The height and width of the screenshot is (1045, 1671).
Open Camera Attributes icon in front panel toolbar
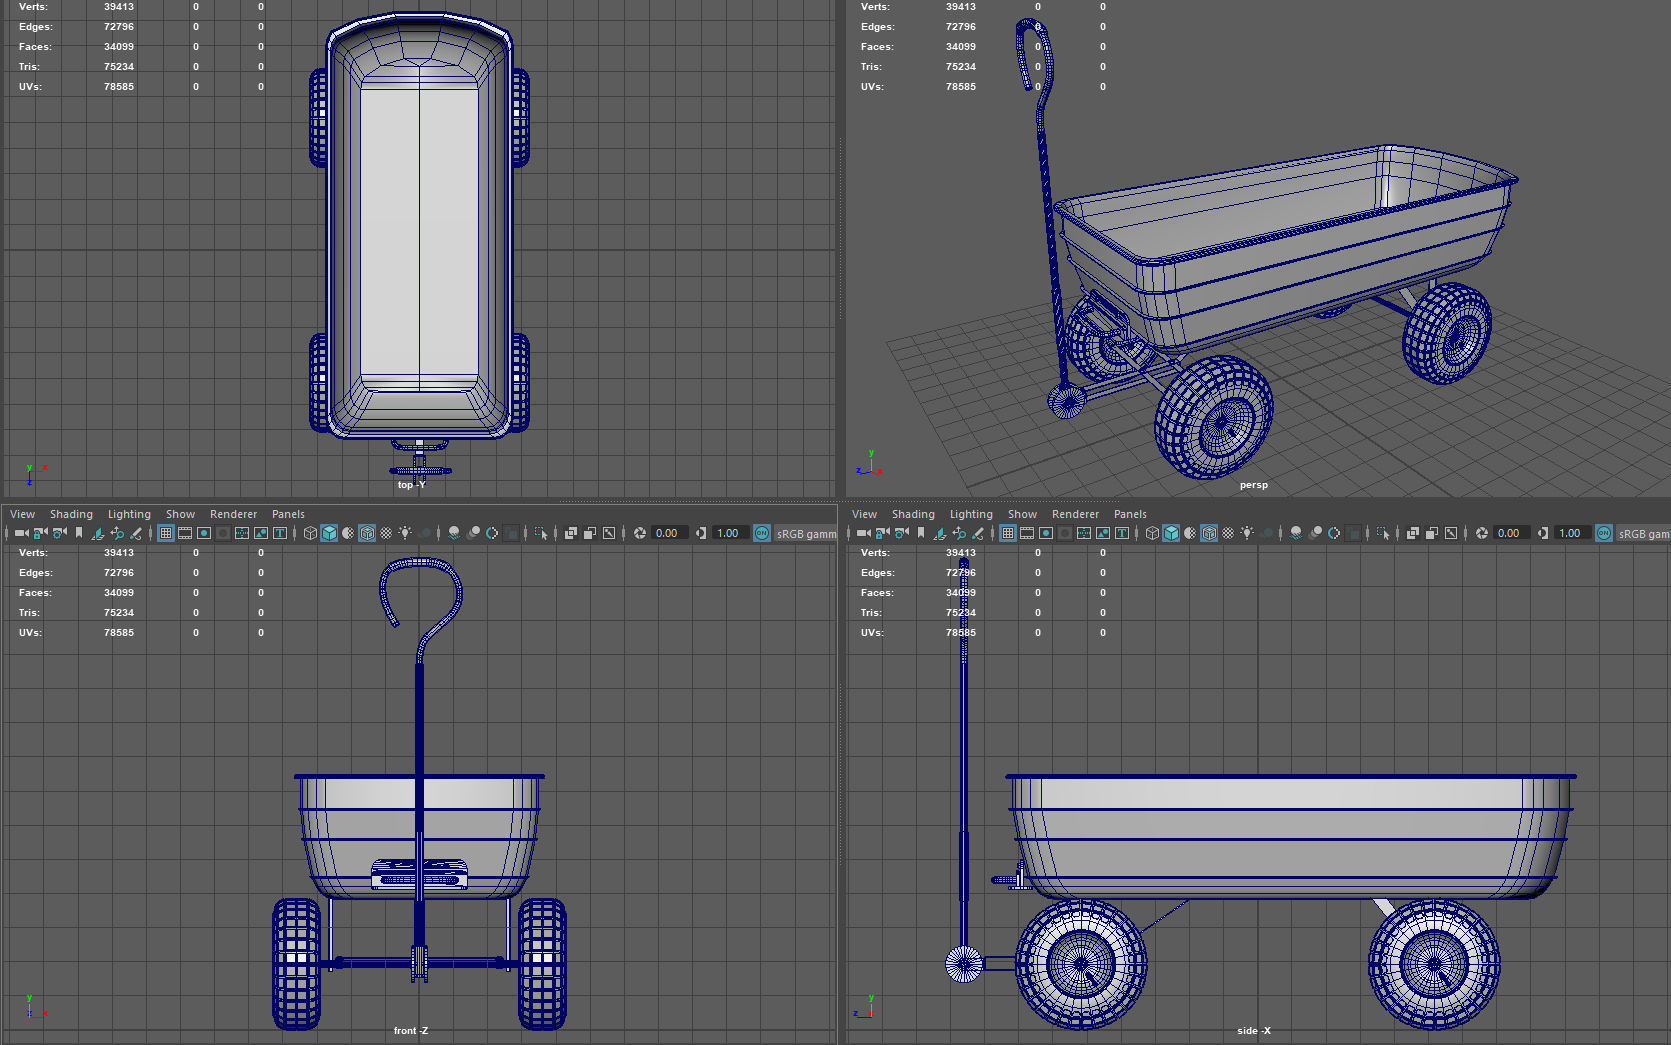click(59, 533)
